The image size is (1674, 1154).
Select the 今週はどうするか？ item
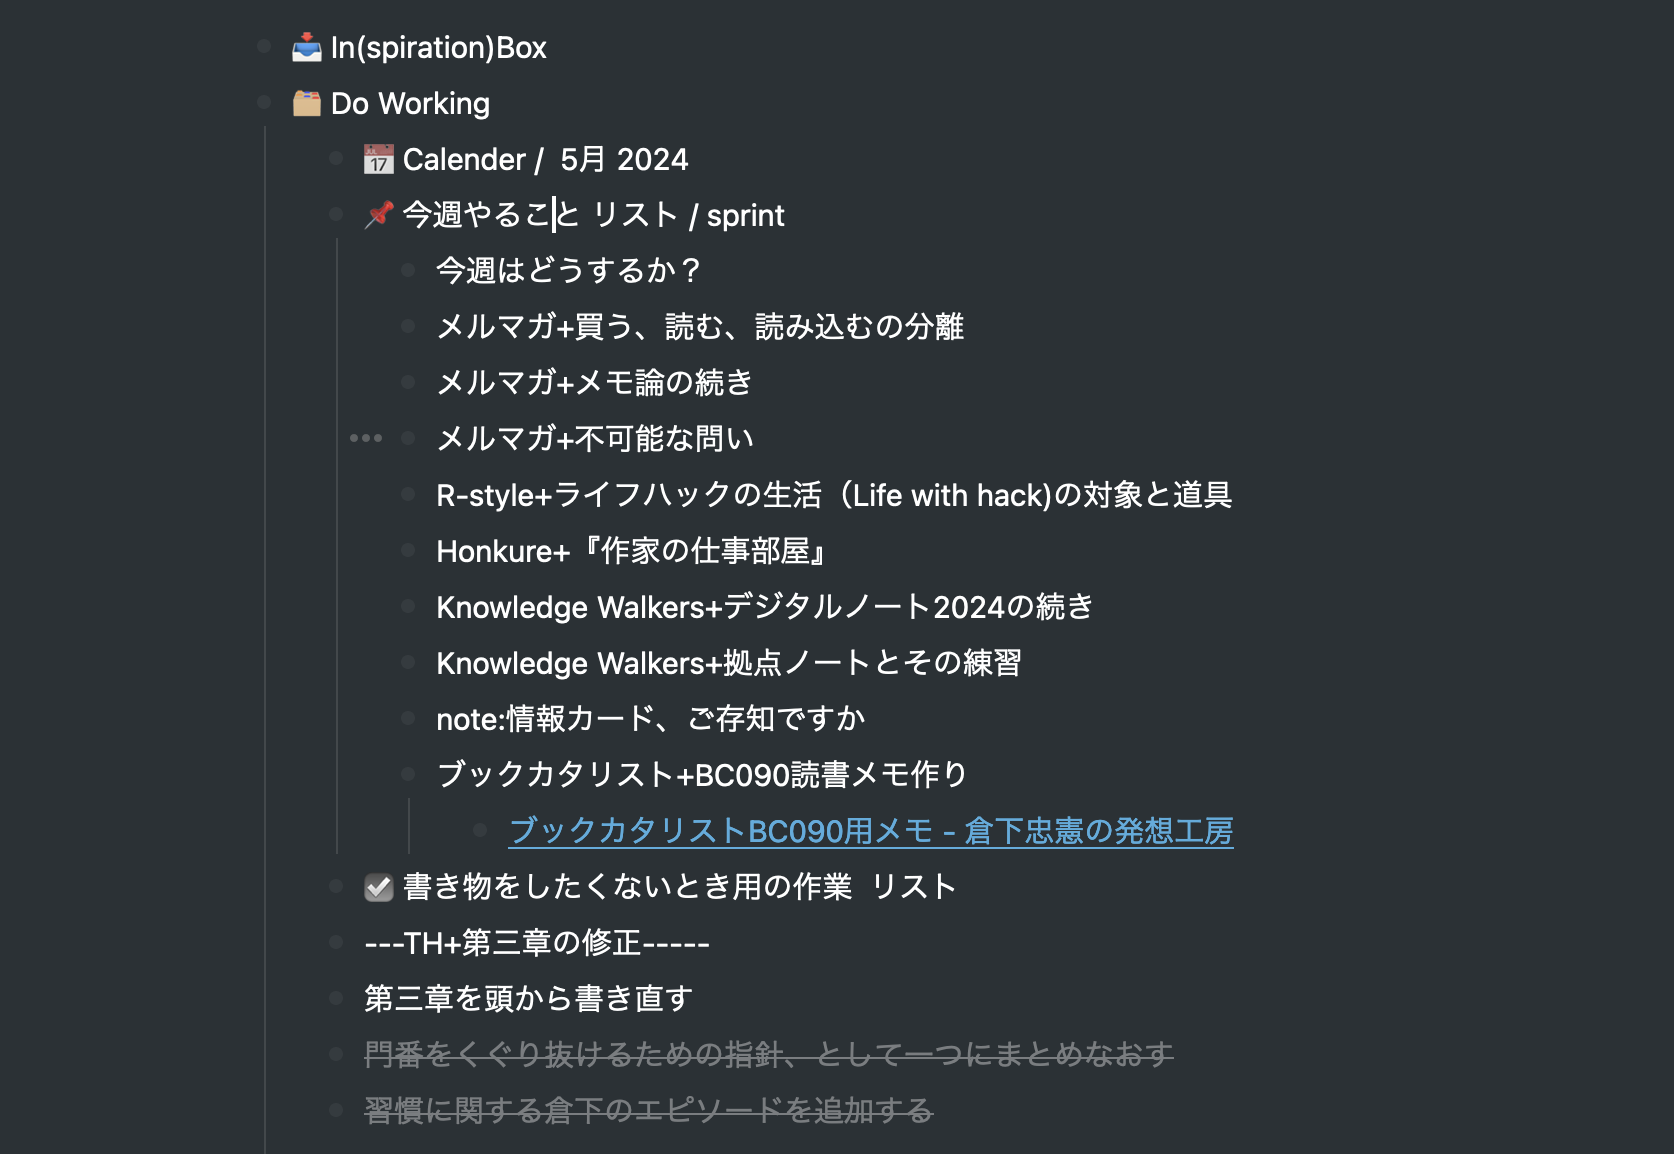coord(568,270)
